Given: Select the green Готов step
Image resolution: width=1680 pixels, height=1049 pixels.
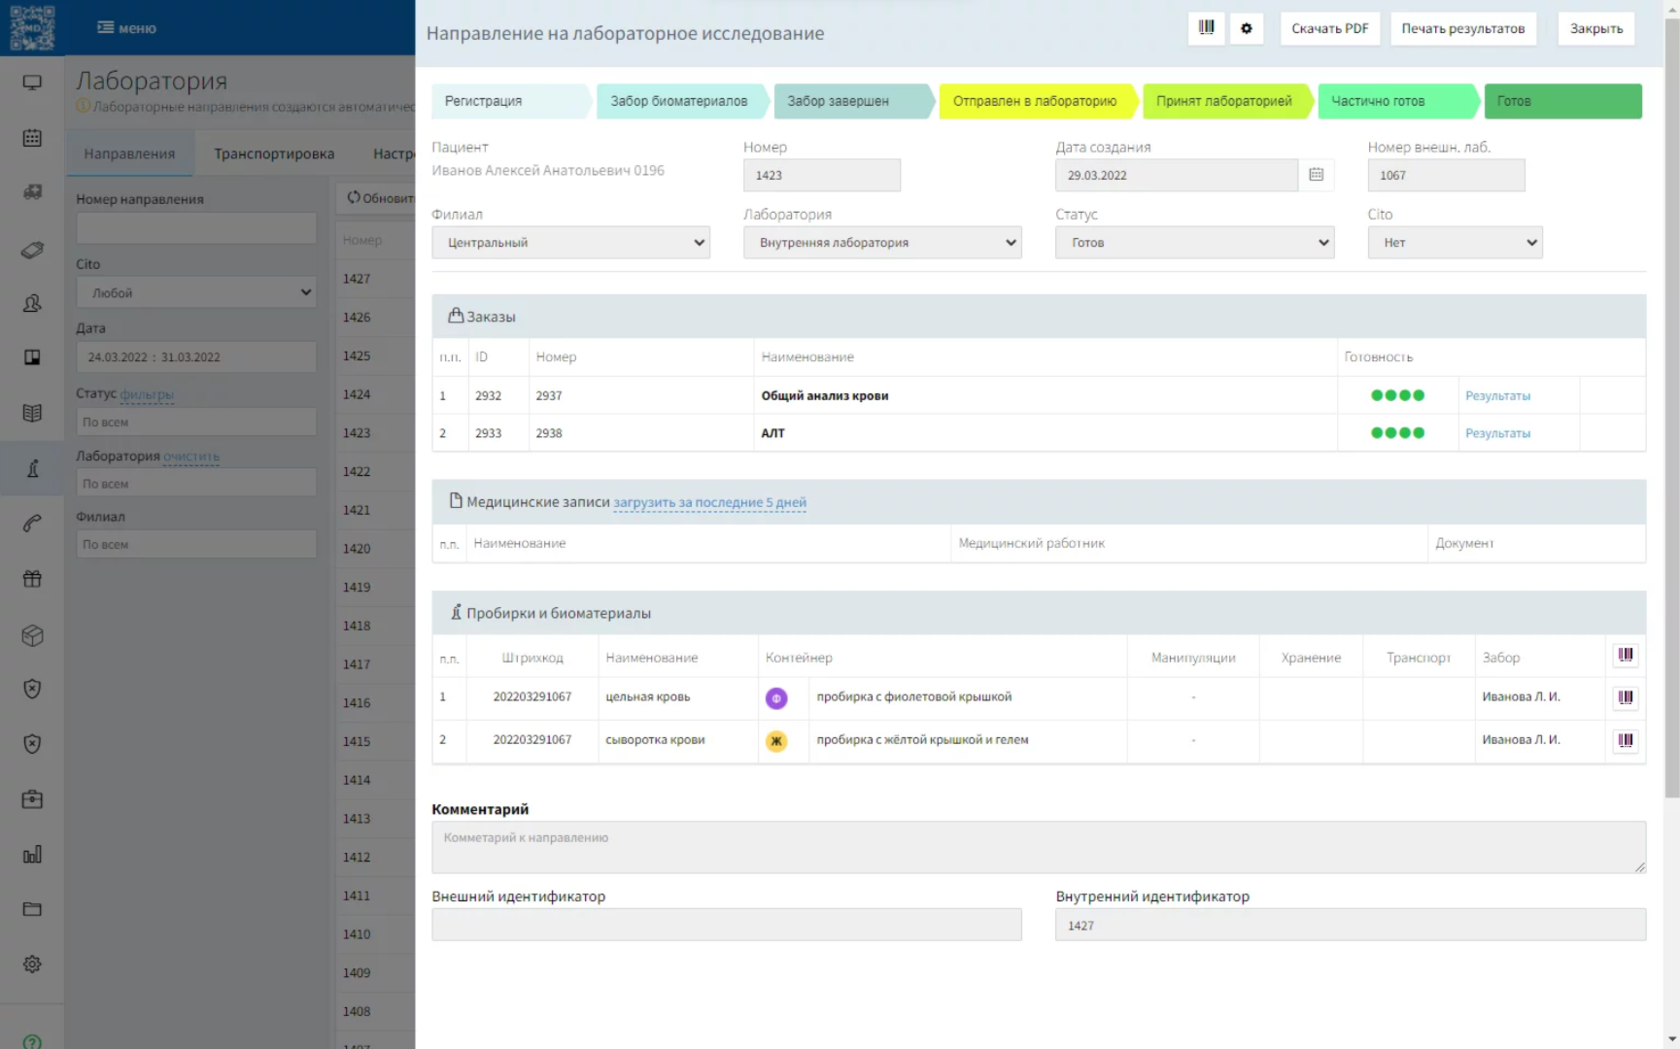Looking at the screenshot, I should 1563,101.
